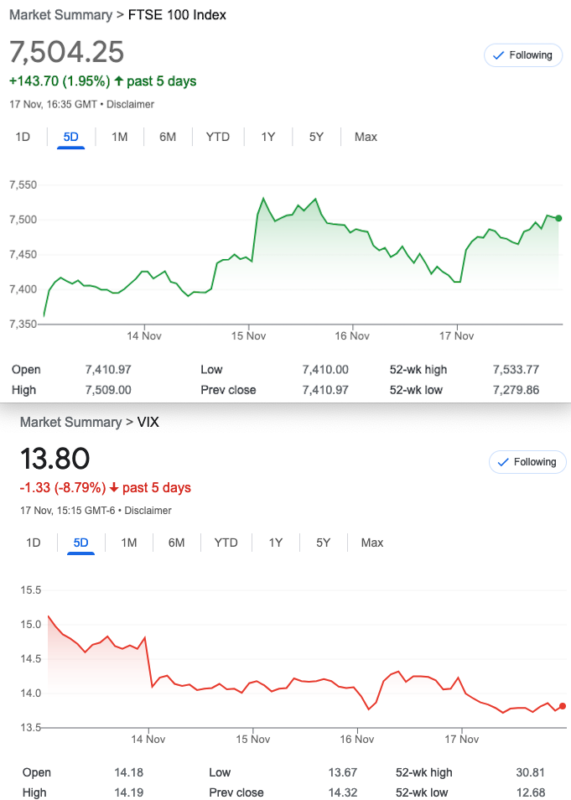Viewport: 571px width, 800px height.
Task: Click the 16 Nov label on VIX chart axis
Action: coord(357,739)
